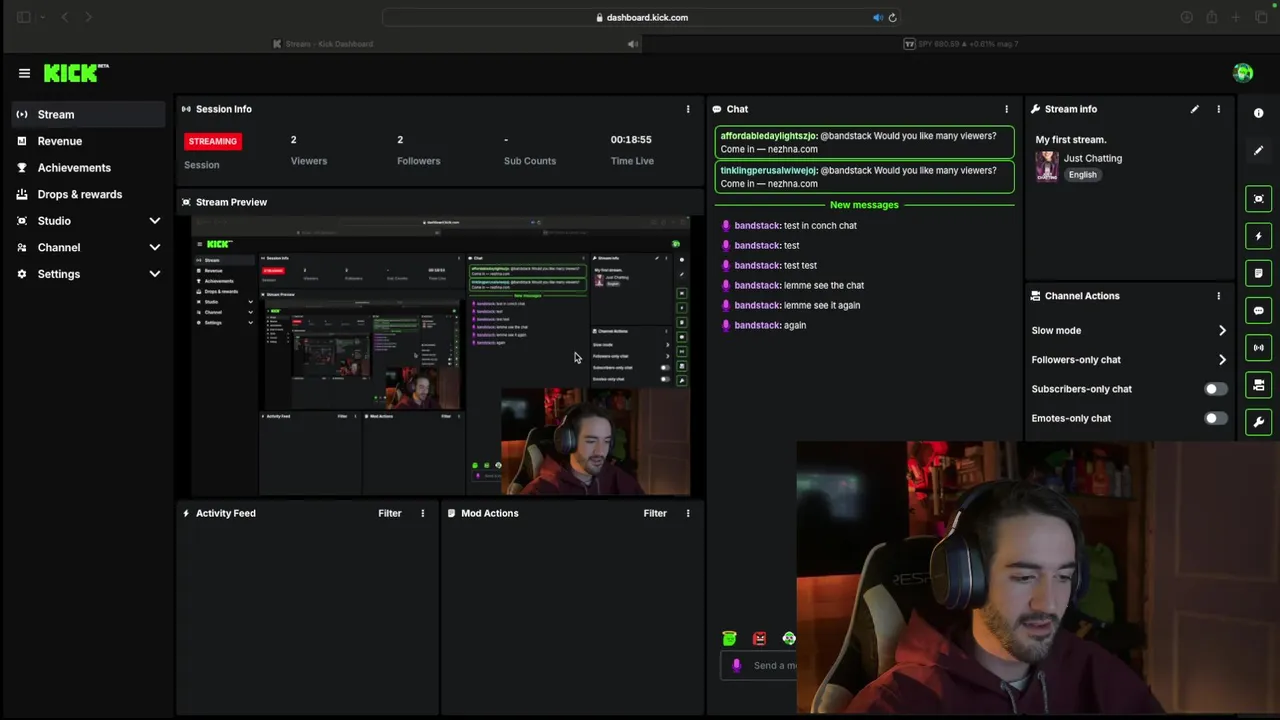
Task: Show browser sidebar
Action: [x=24, y=17]
